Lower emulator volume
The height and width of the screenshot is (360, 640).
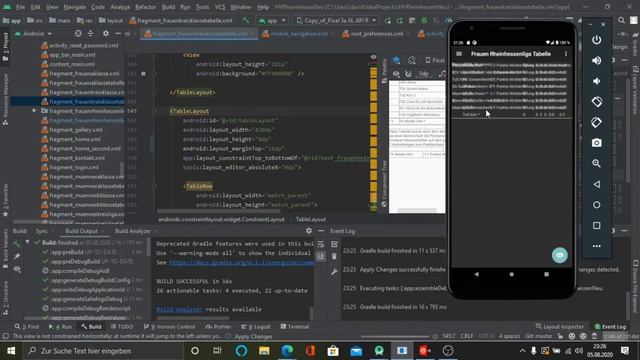tap(596, 81)
